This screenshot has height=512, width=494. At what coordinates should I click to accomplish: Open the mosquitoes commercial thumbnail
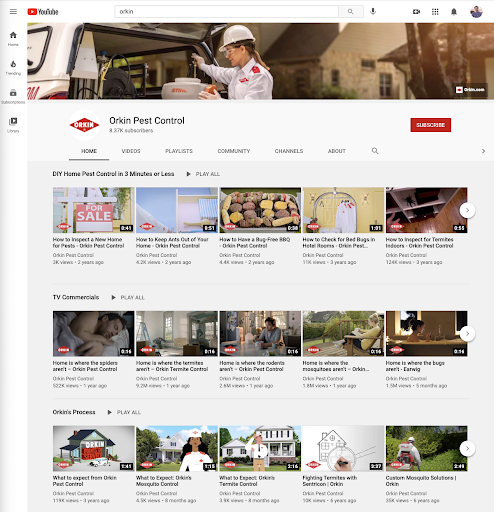343,334
